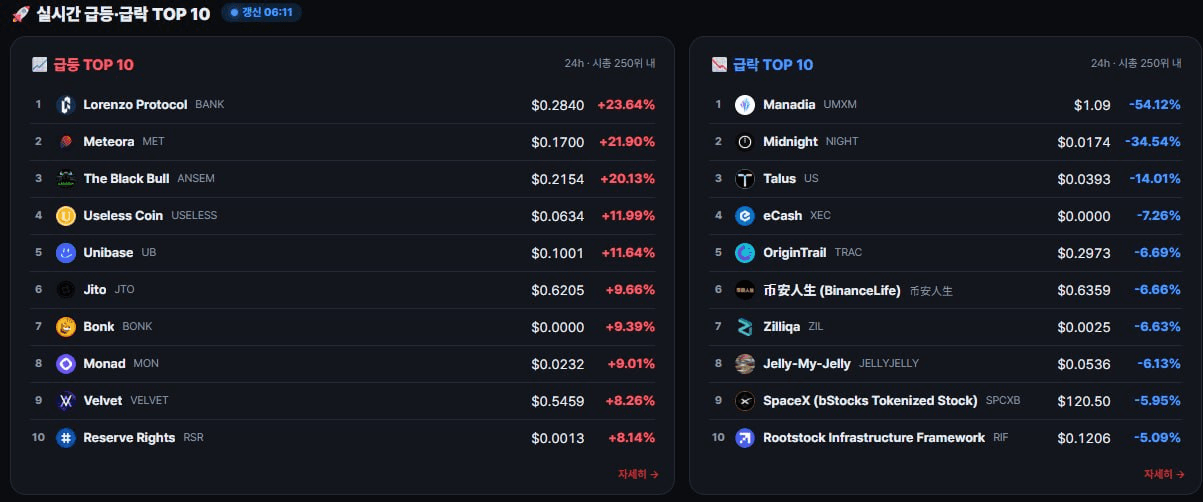Open the Bonk dog icon
Image resolution: width=1203 pixels, height=502 pixels.
pos(66,327)
